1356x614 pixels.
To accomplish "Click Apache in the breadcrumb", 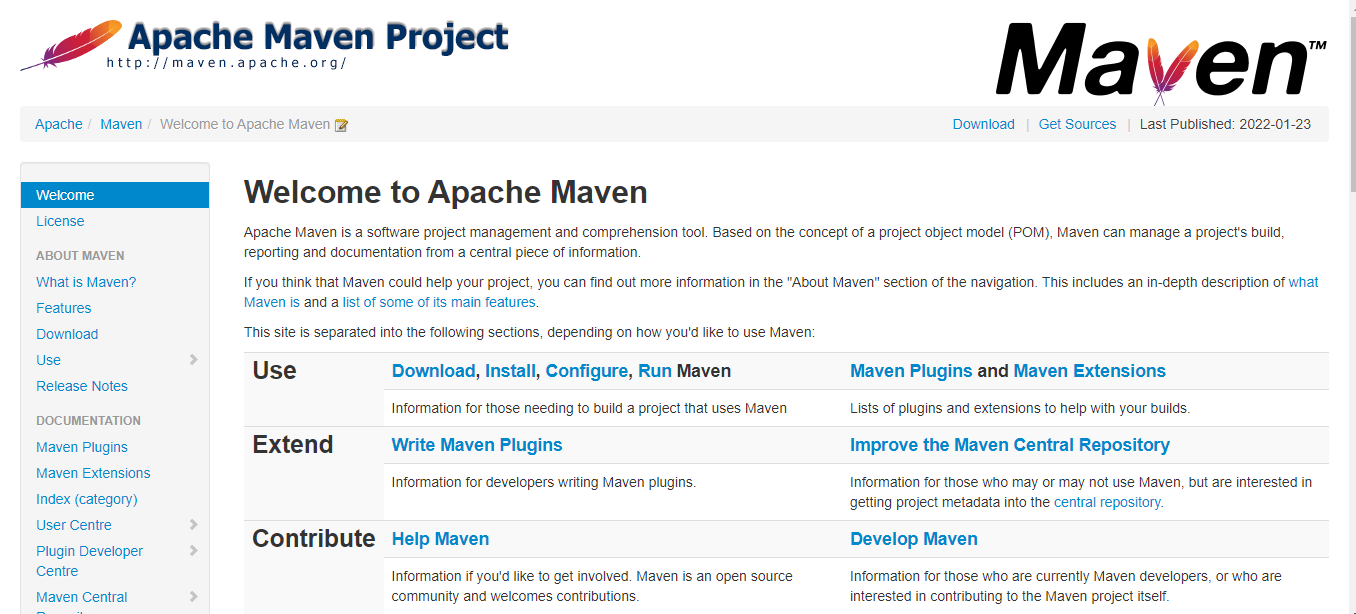I will coord(59,124).
